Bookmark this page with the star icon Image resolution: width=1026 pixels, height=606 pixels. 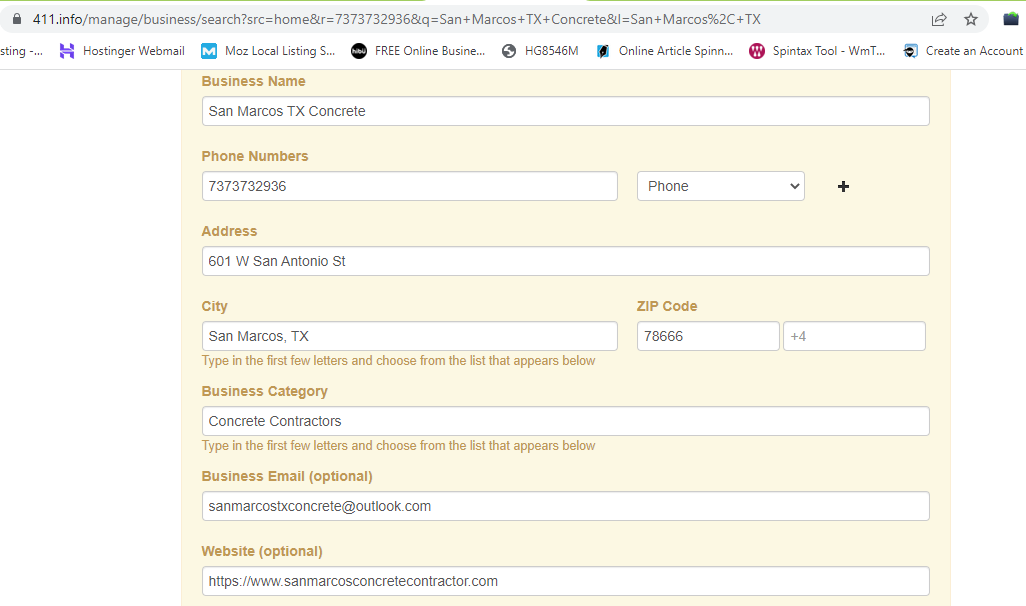coord(970,19)
